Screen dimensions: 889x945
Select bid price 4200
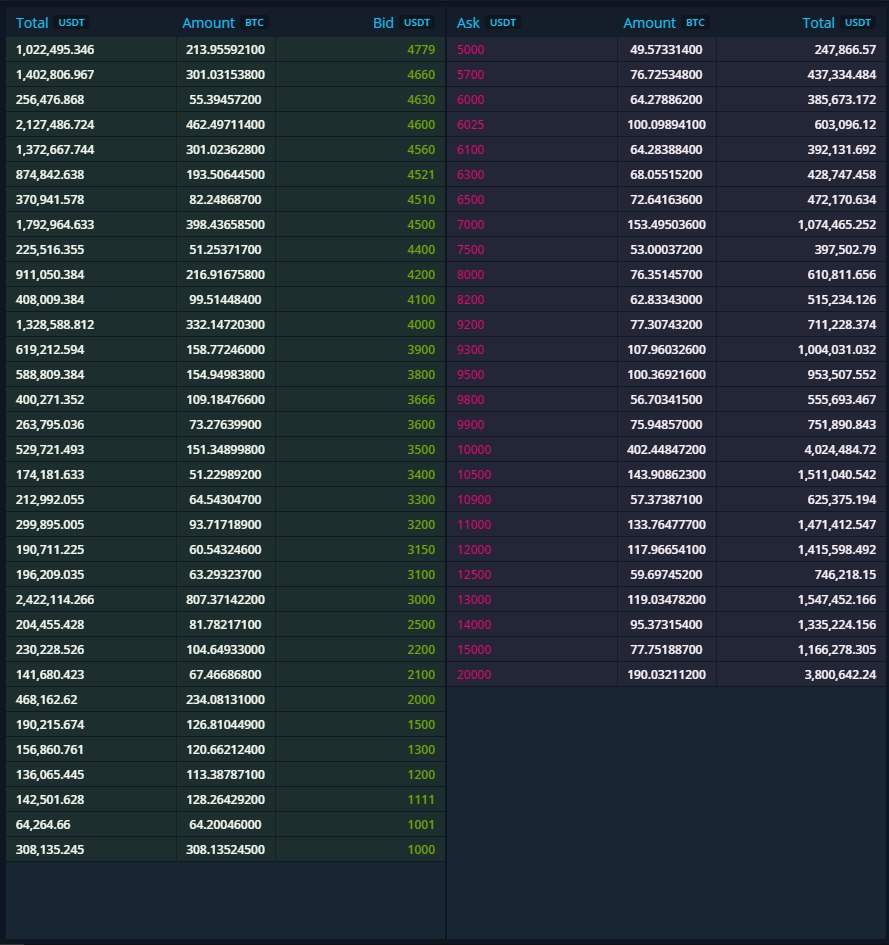(421, 275)
